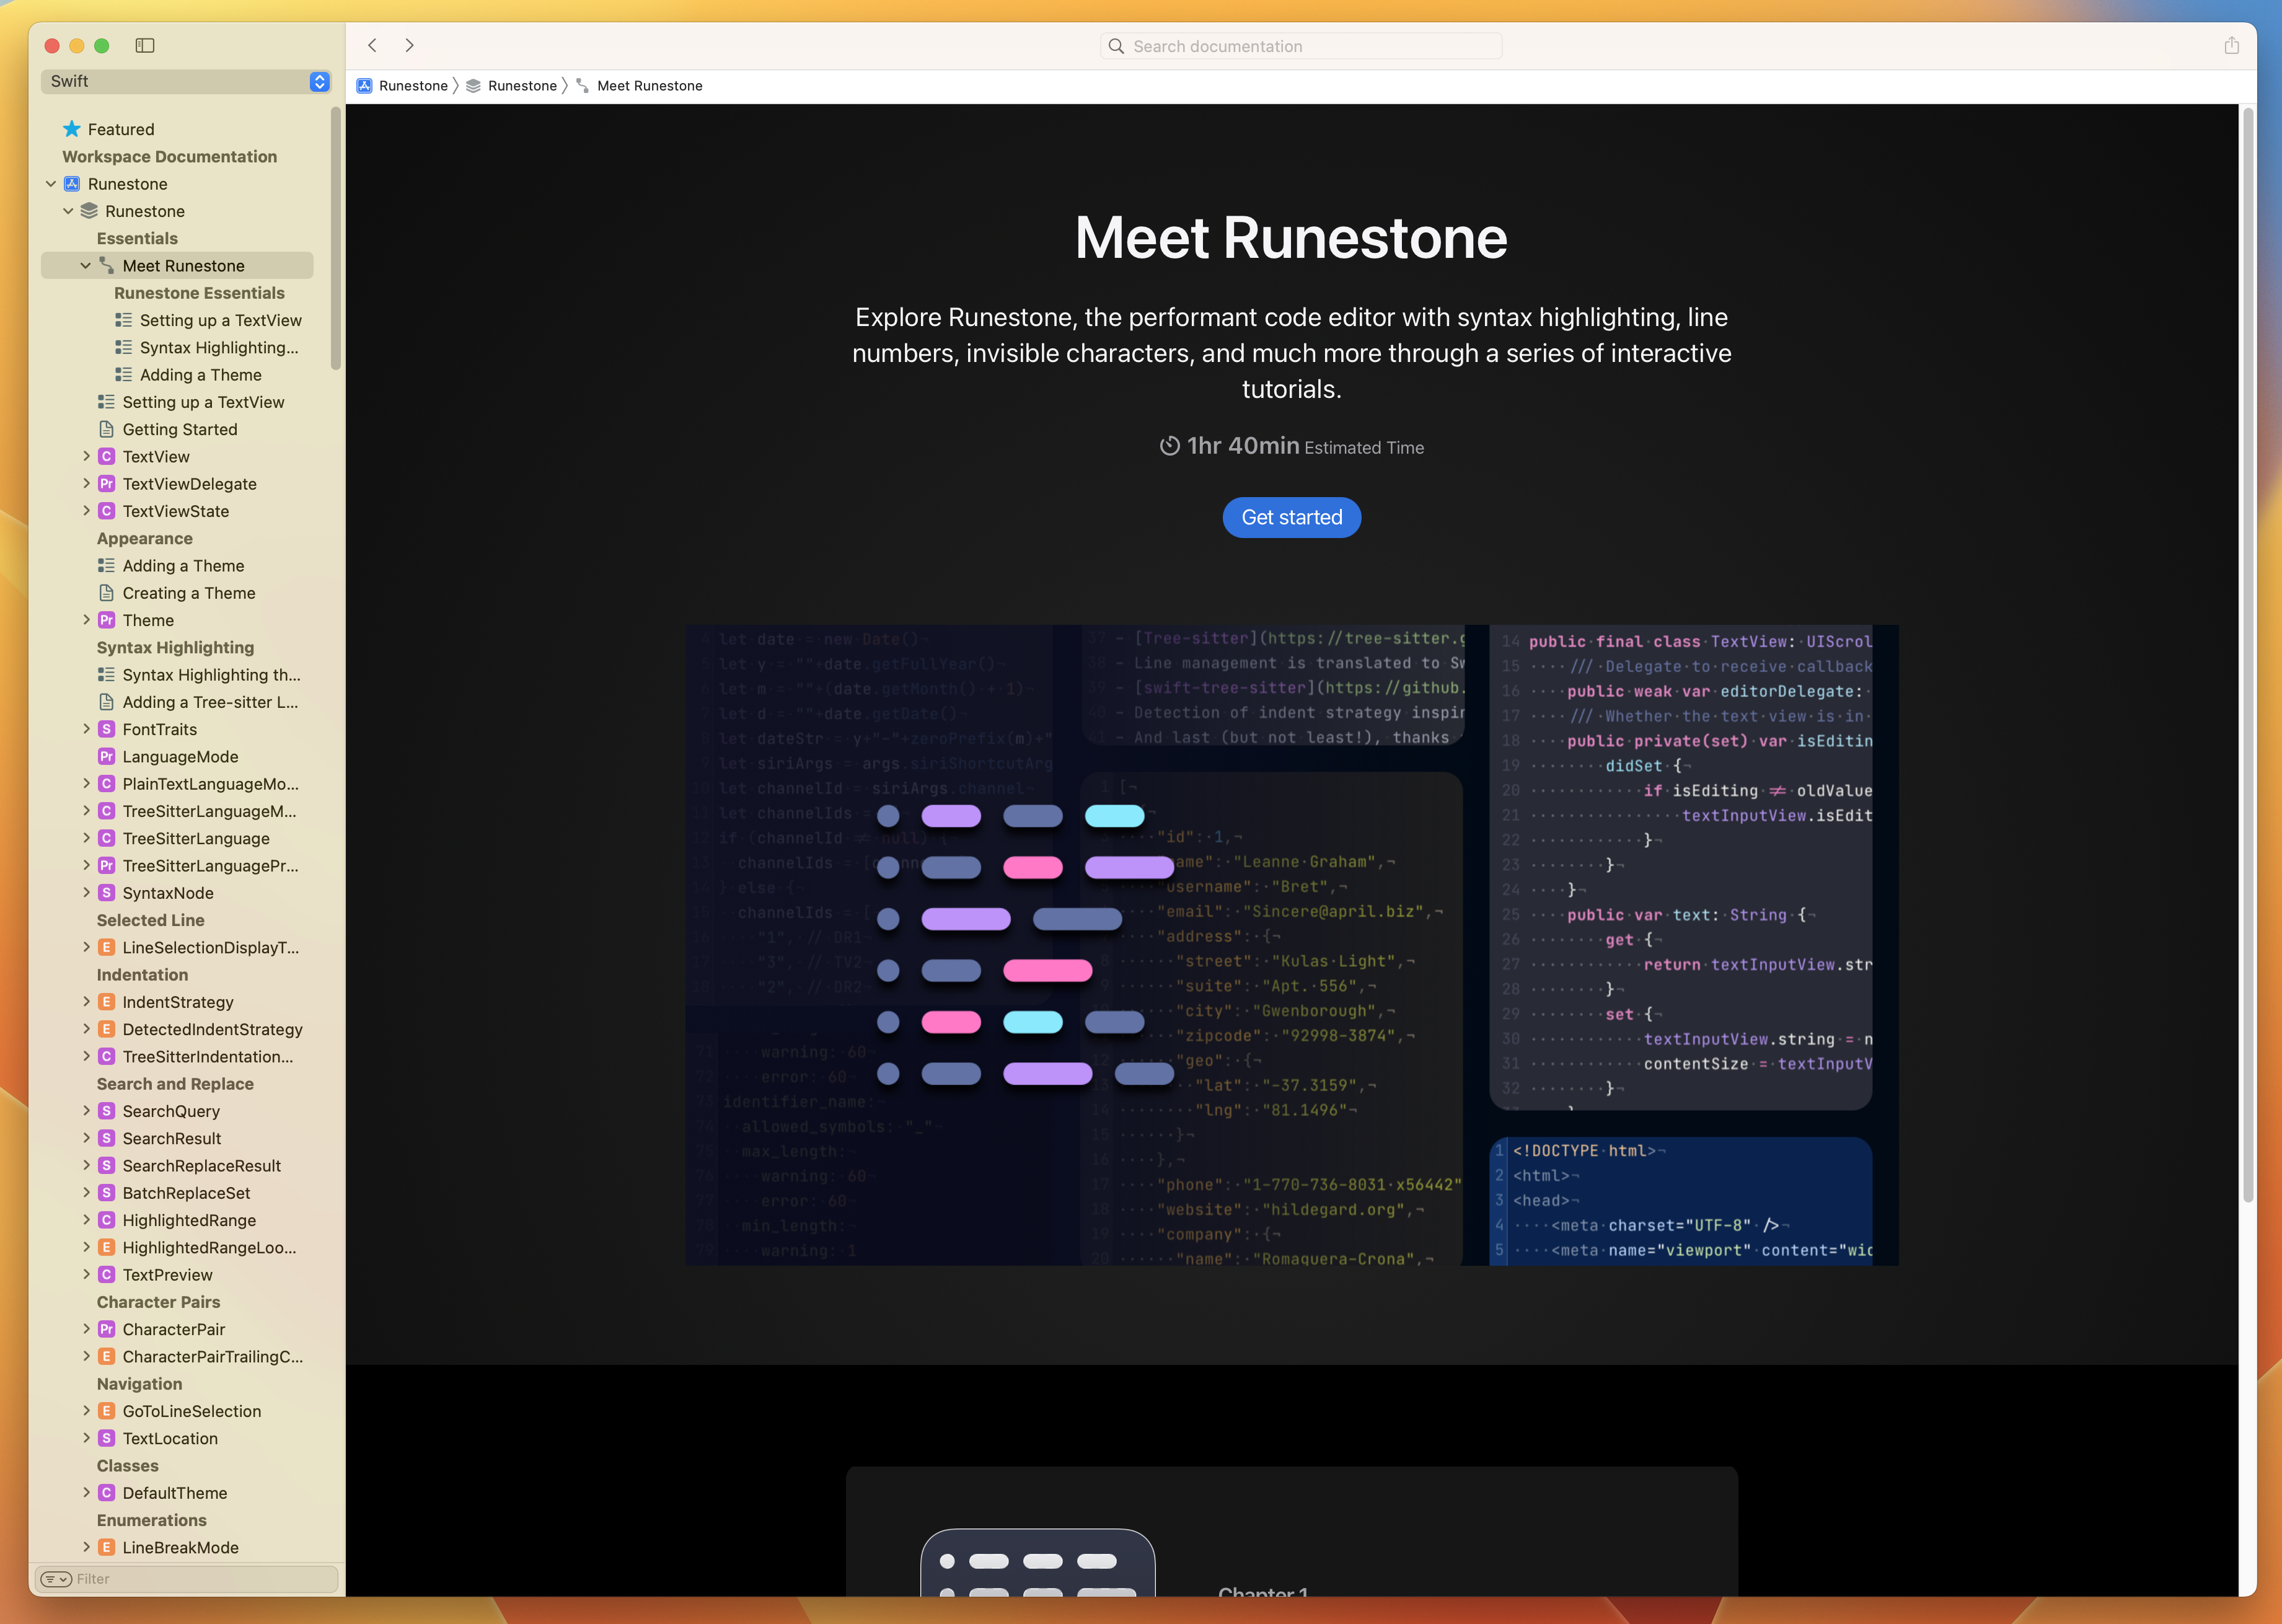
Task: Collapse the top-level Runestone workspace item
Action: click(x=51, y=184)
